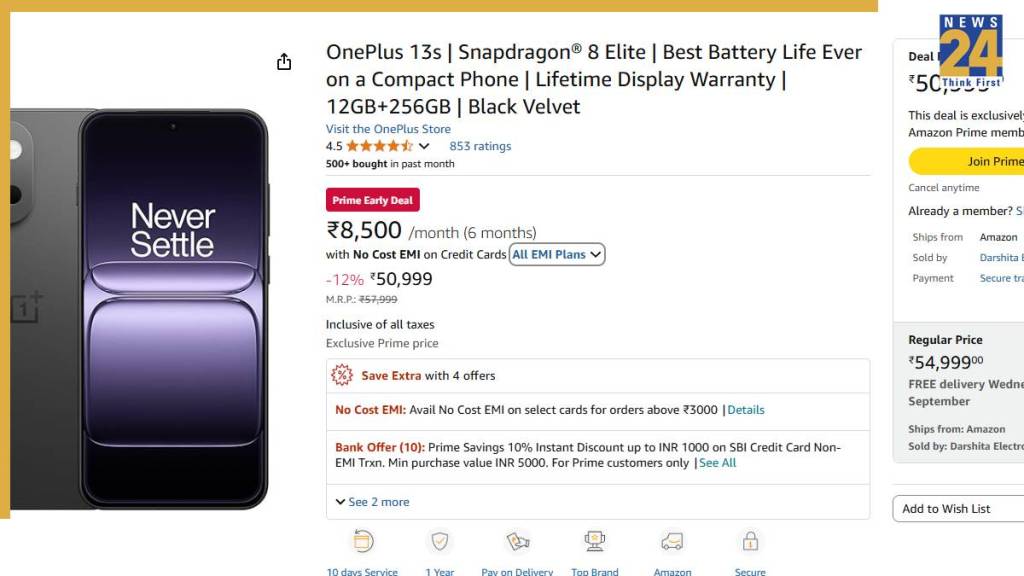Click the Amazon delivery truck icon

[672, 542]
